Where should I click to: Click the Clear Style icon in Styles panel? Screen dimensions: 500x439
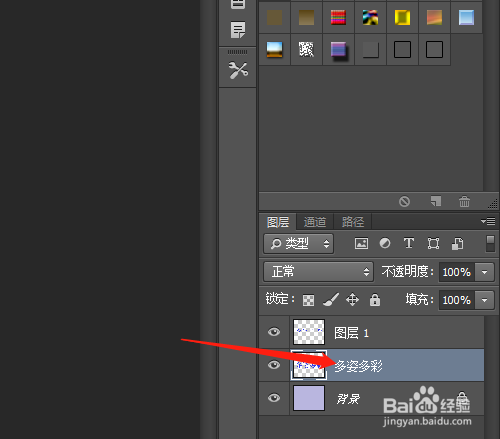[404, 201]
